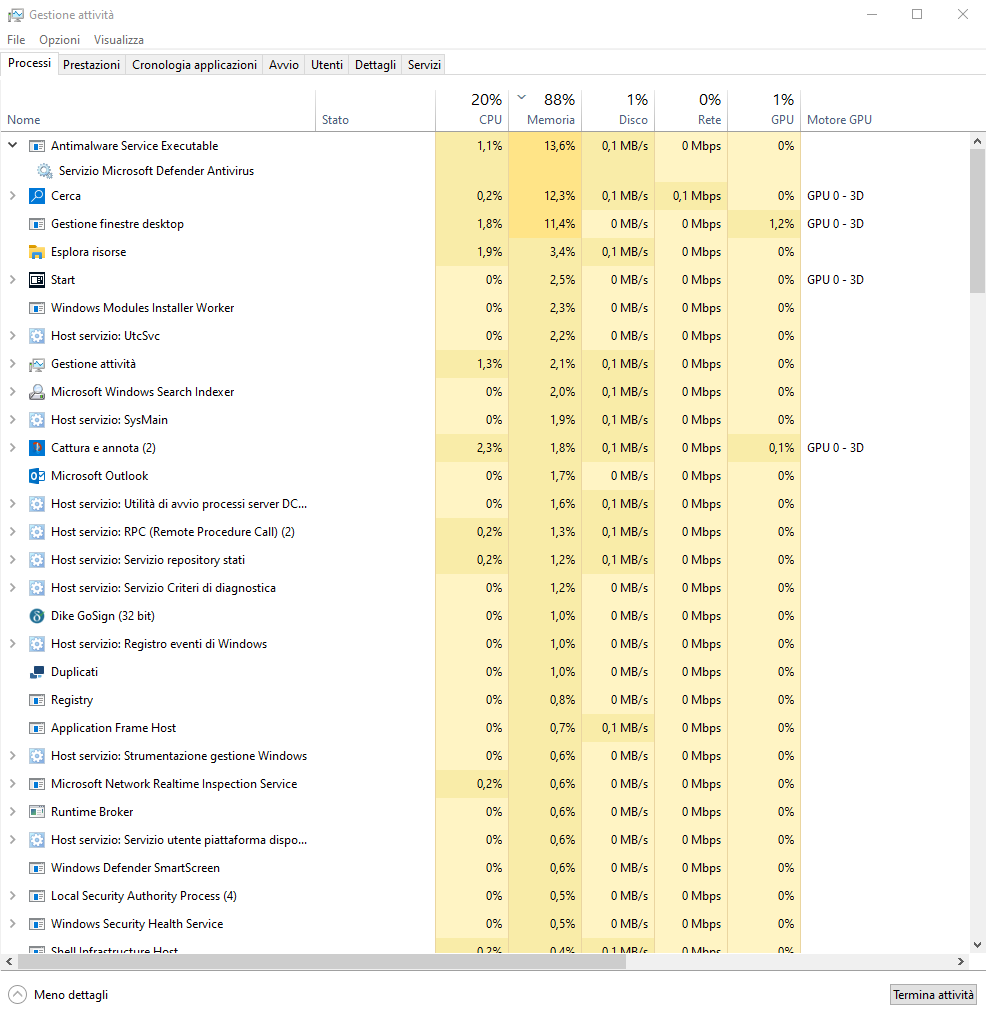The width and height of the screenshot is (986, 1015).
Task: Click the Duplicati process icon
Action: pos(37,672)
